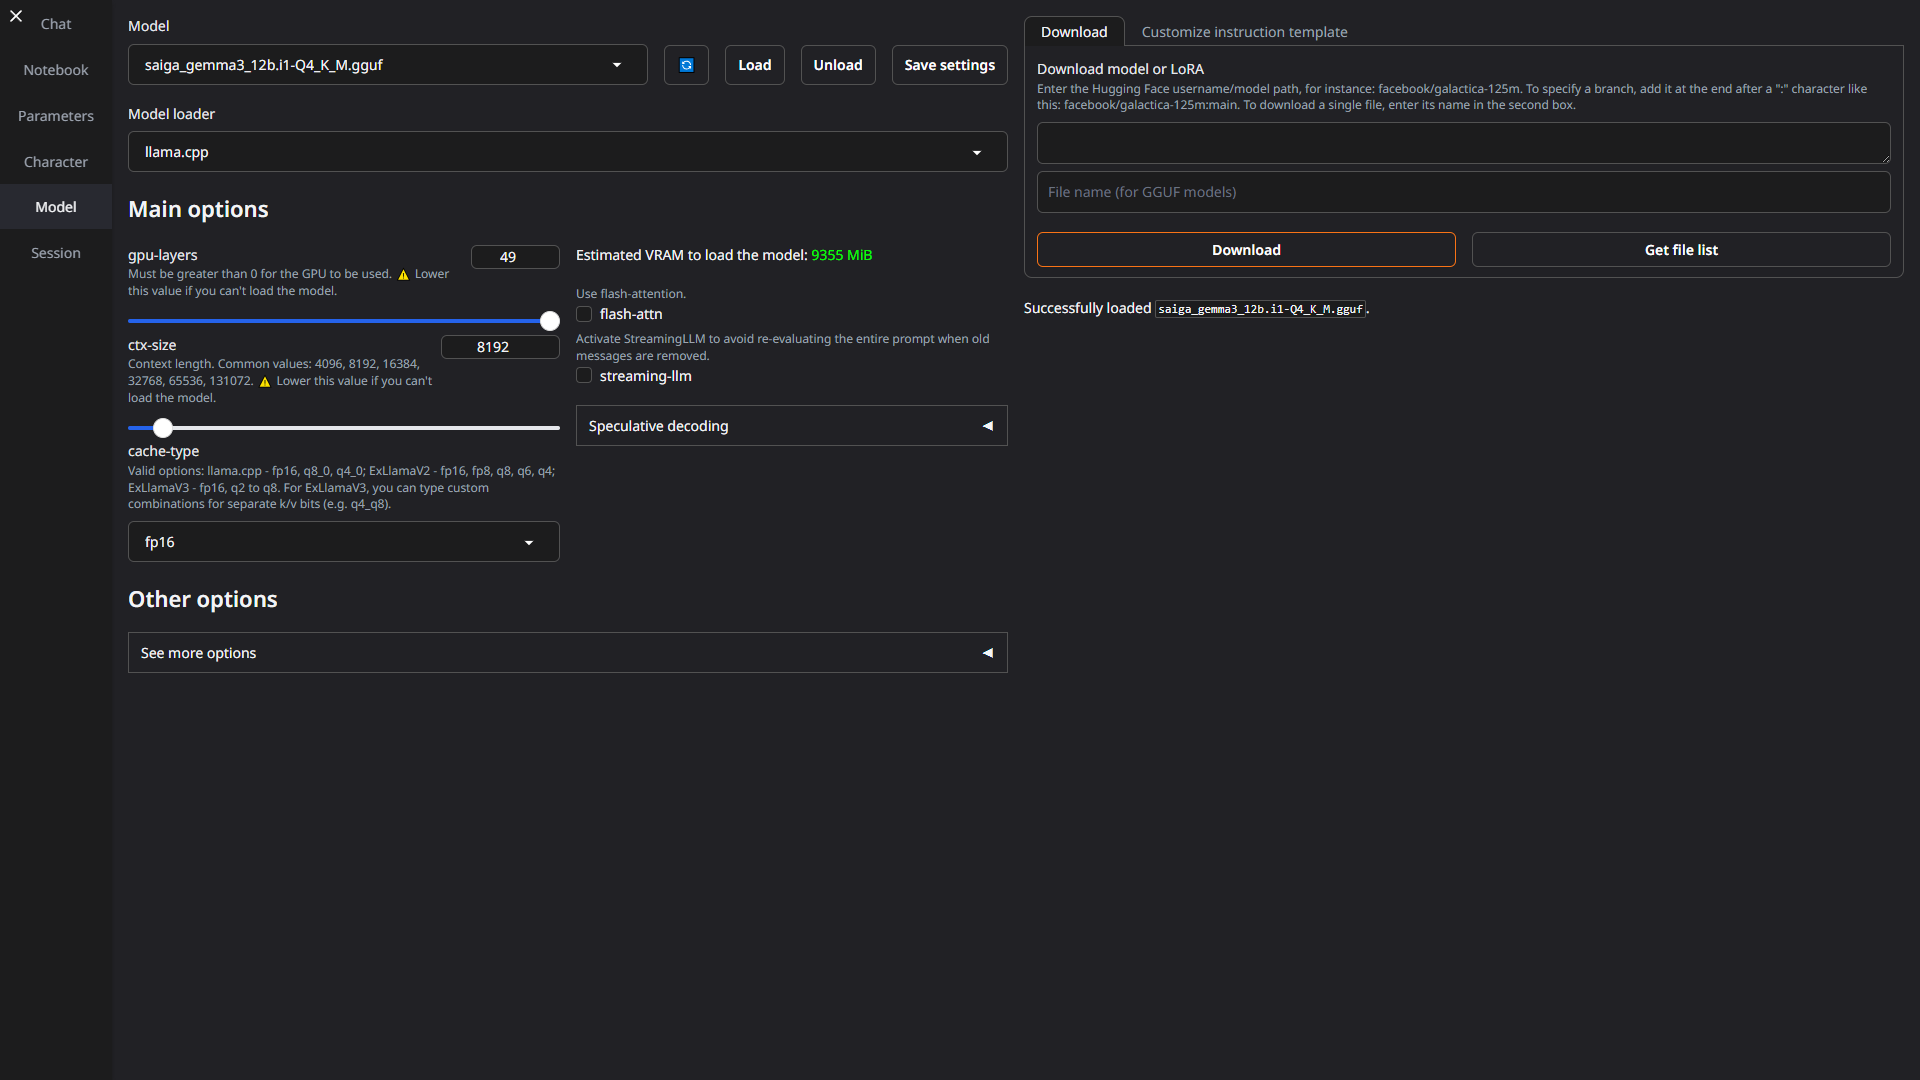This screenshot has width=1920, height=1080.
Task: Click the gpu-layers slider handle
Action: 550,321
